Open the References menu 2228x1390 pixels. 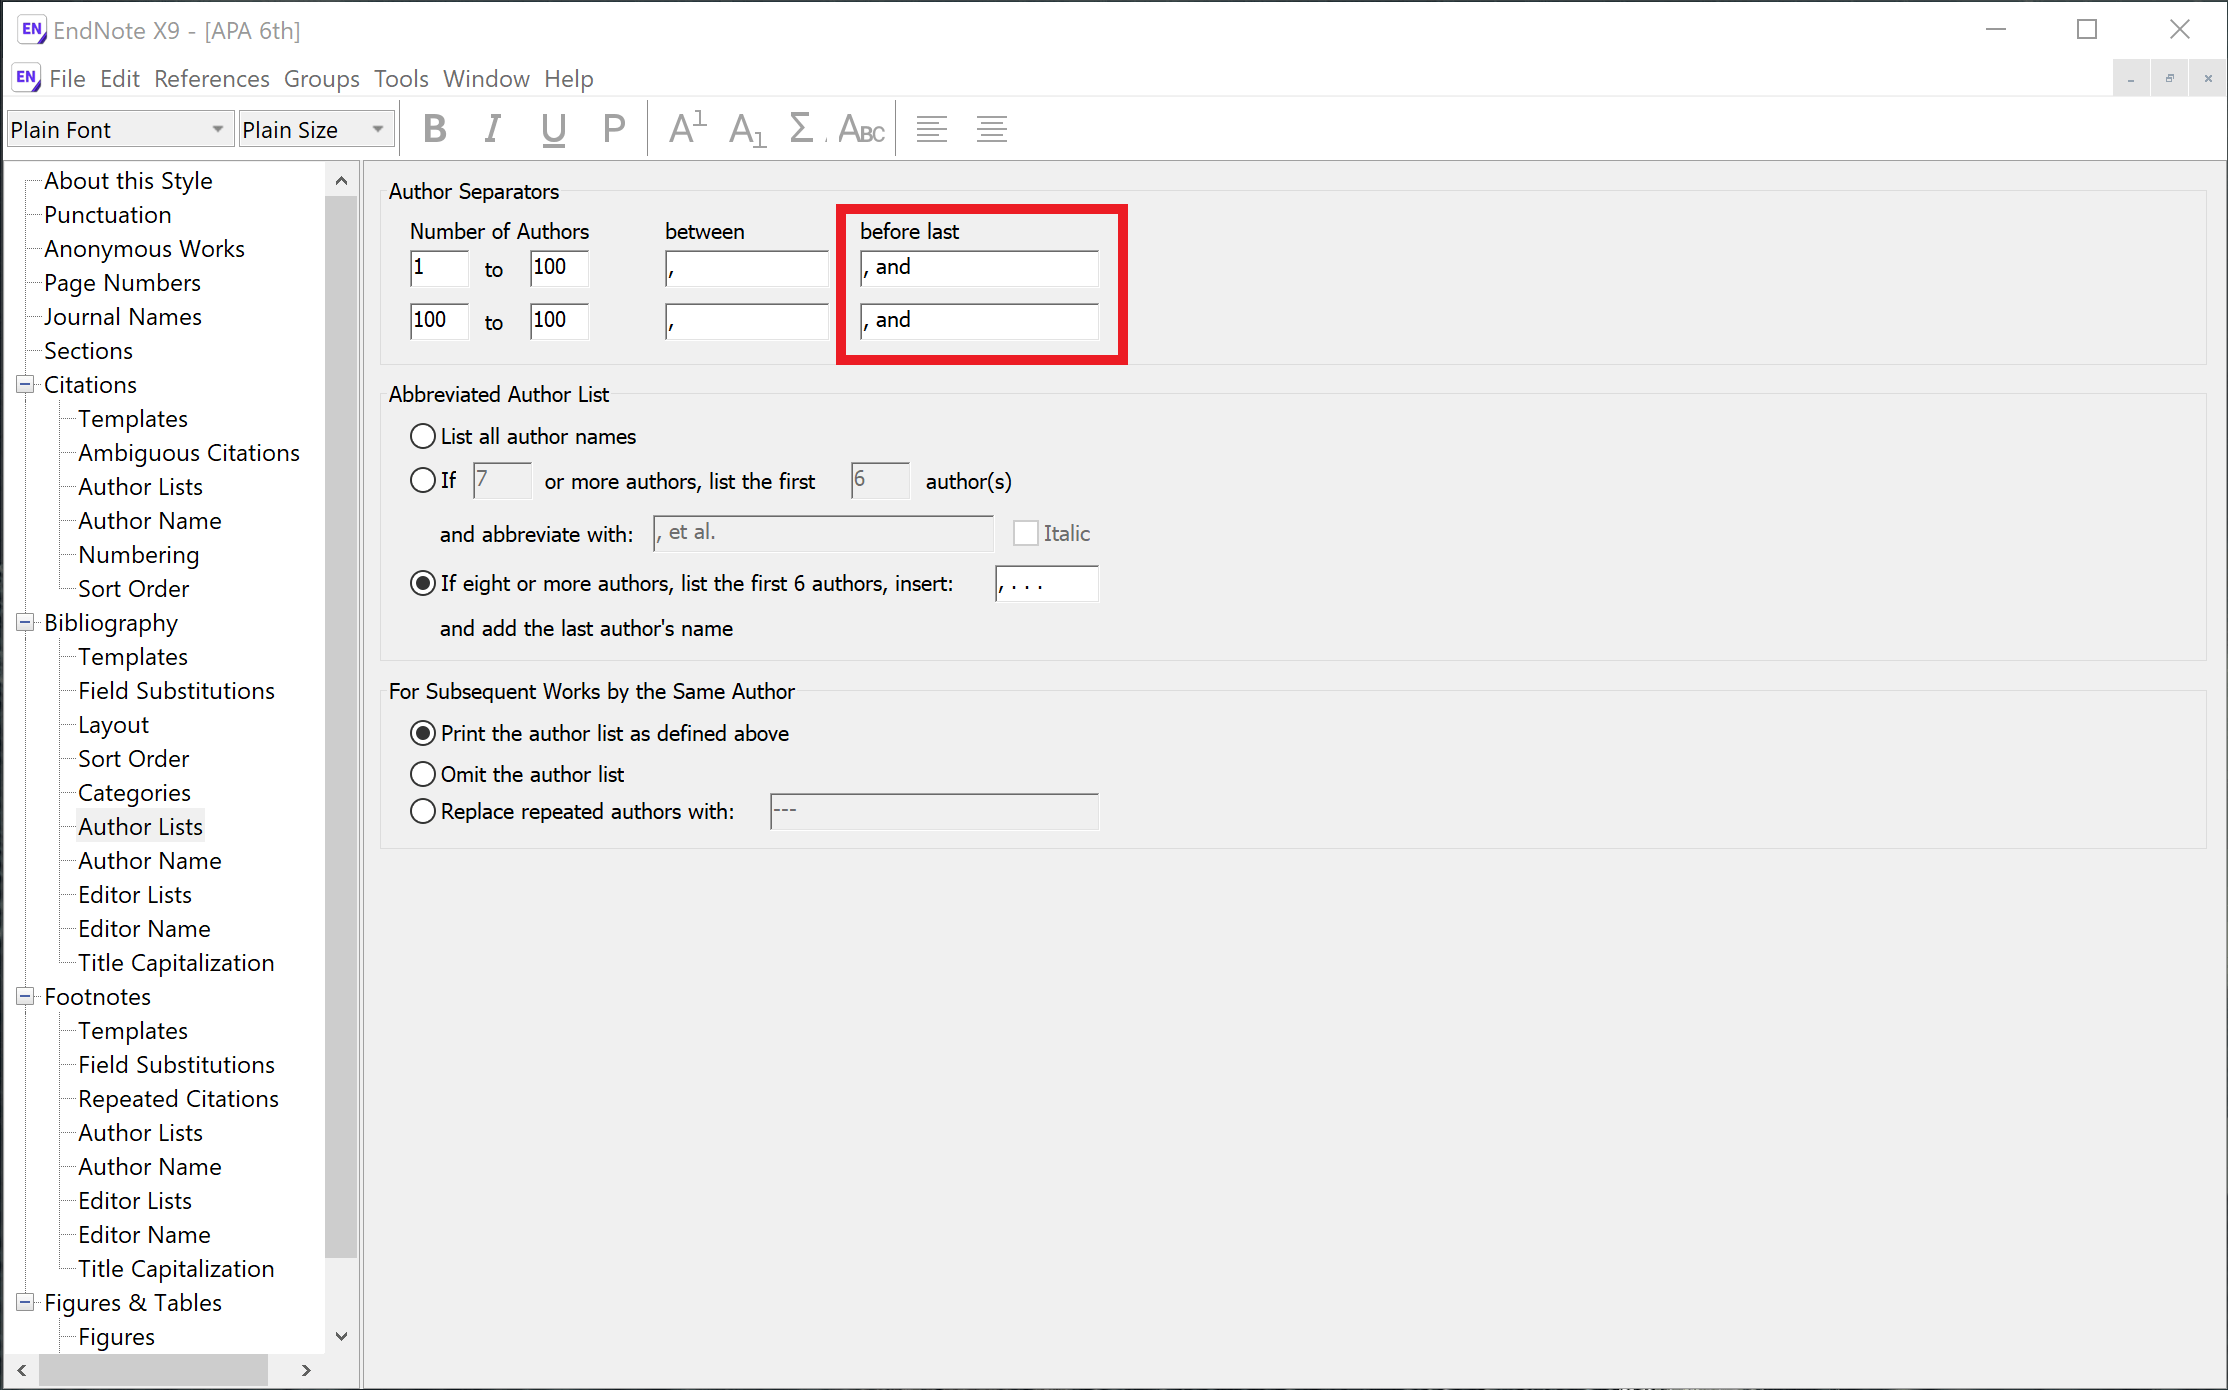click(211, 78)
